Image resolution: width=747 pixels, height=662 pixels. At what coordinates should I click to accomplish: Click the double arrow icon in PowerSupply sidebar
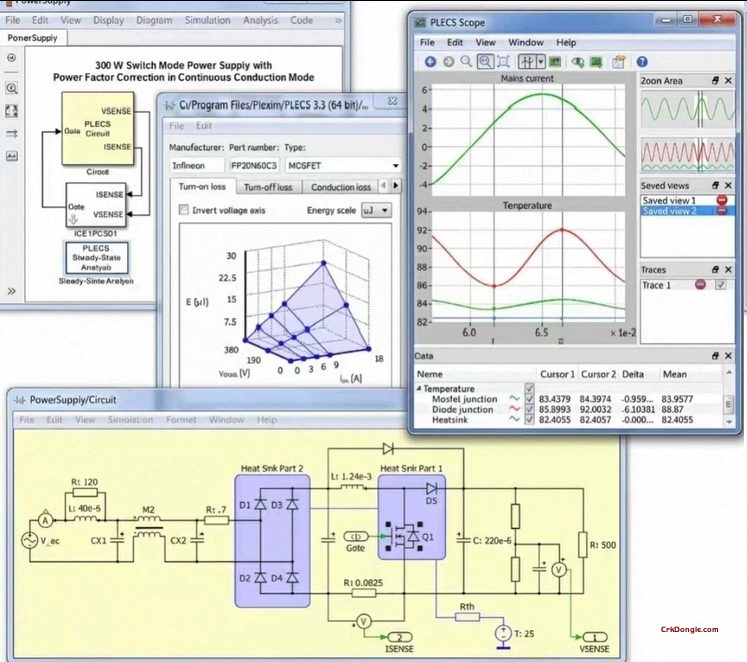tap(11, 134)
